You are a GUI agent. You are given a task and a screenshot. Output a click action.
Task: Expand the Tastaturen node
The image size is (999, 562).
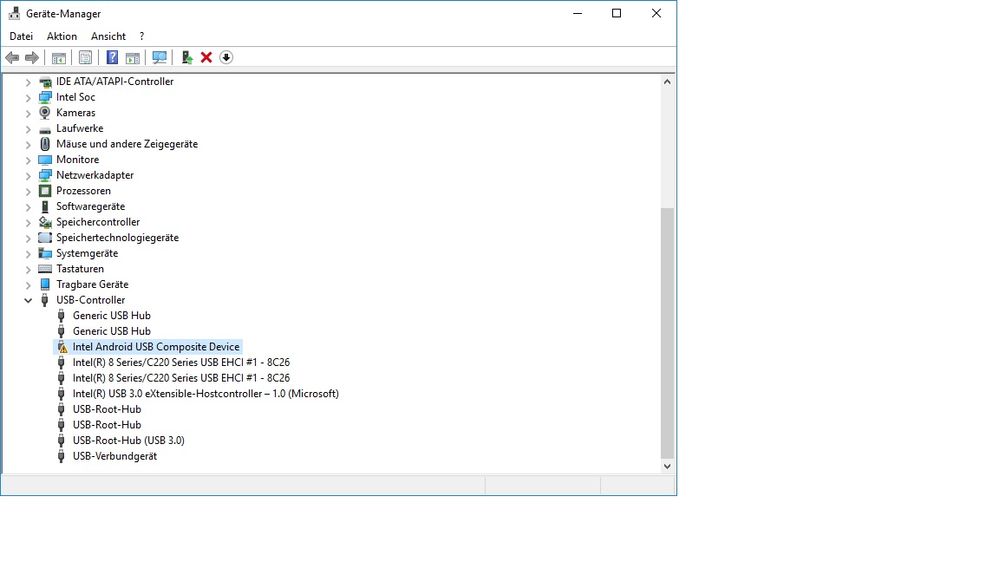tap(28, 269)
